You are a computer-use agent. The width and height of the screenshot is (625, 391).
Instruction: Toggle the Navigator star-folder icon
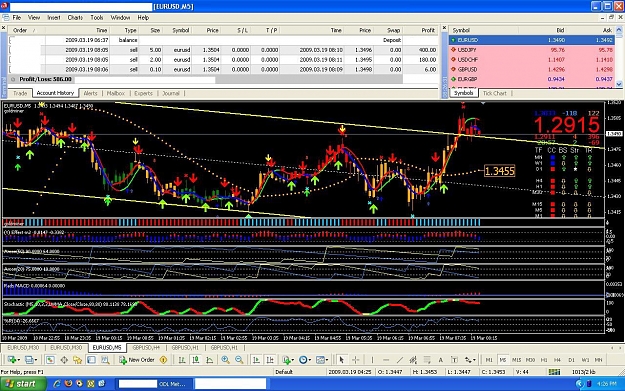(x=77, y=360)
